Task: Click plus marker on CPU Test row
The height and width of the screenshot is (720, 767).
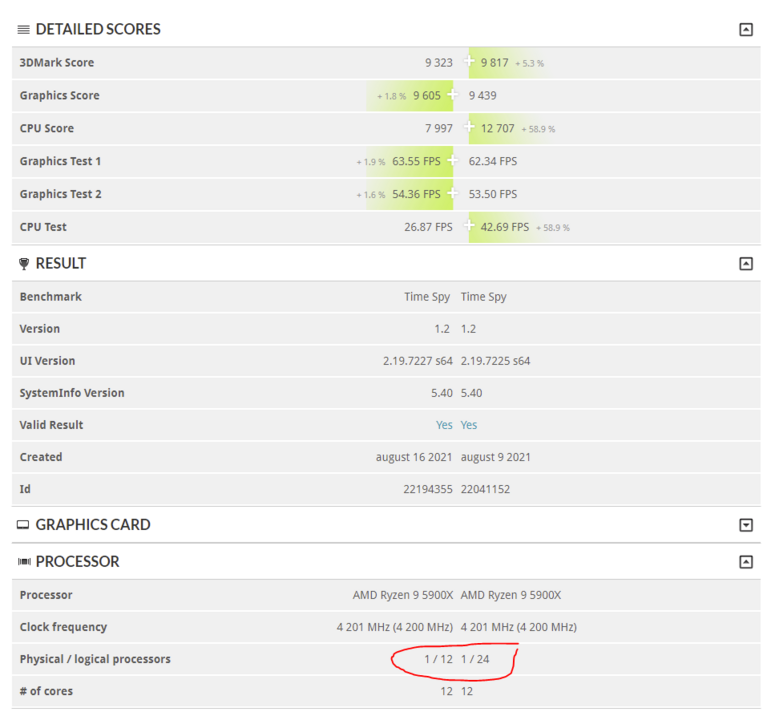Action: pyautogui.click(x=469, y=225)
